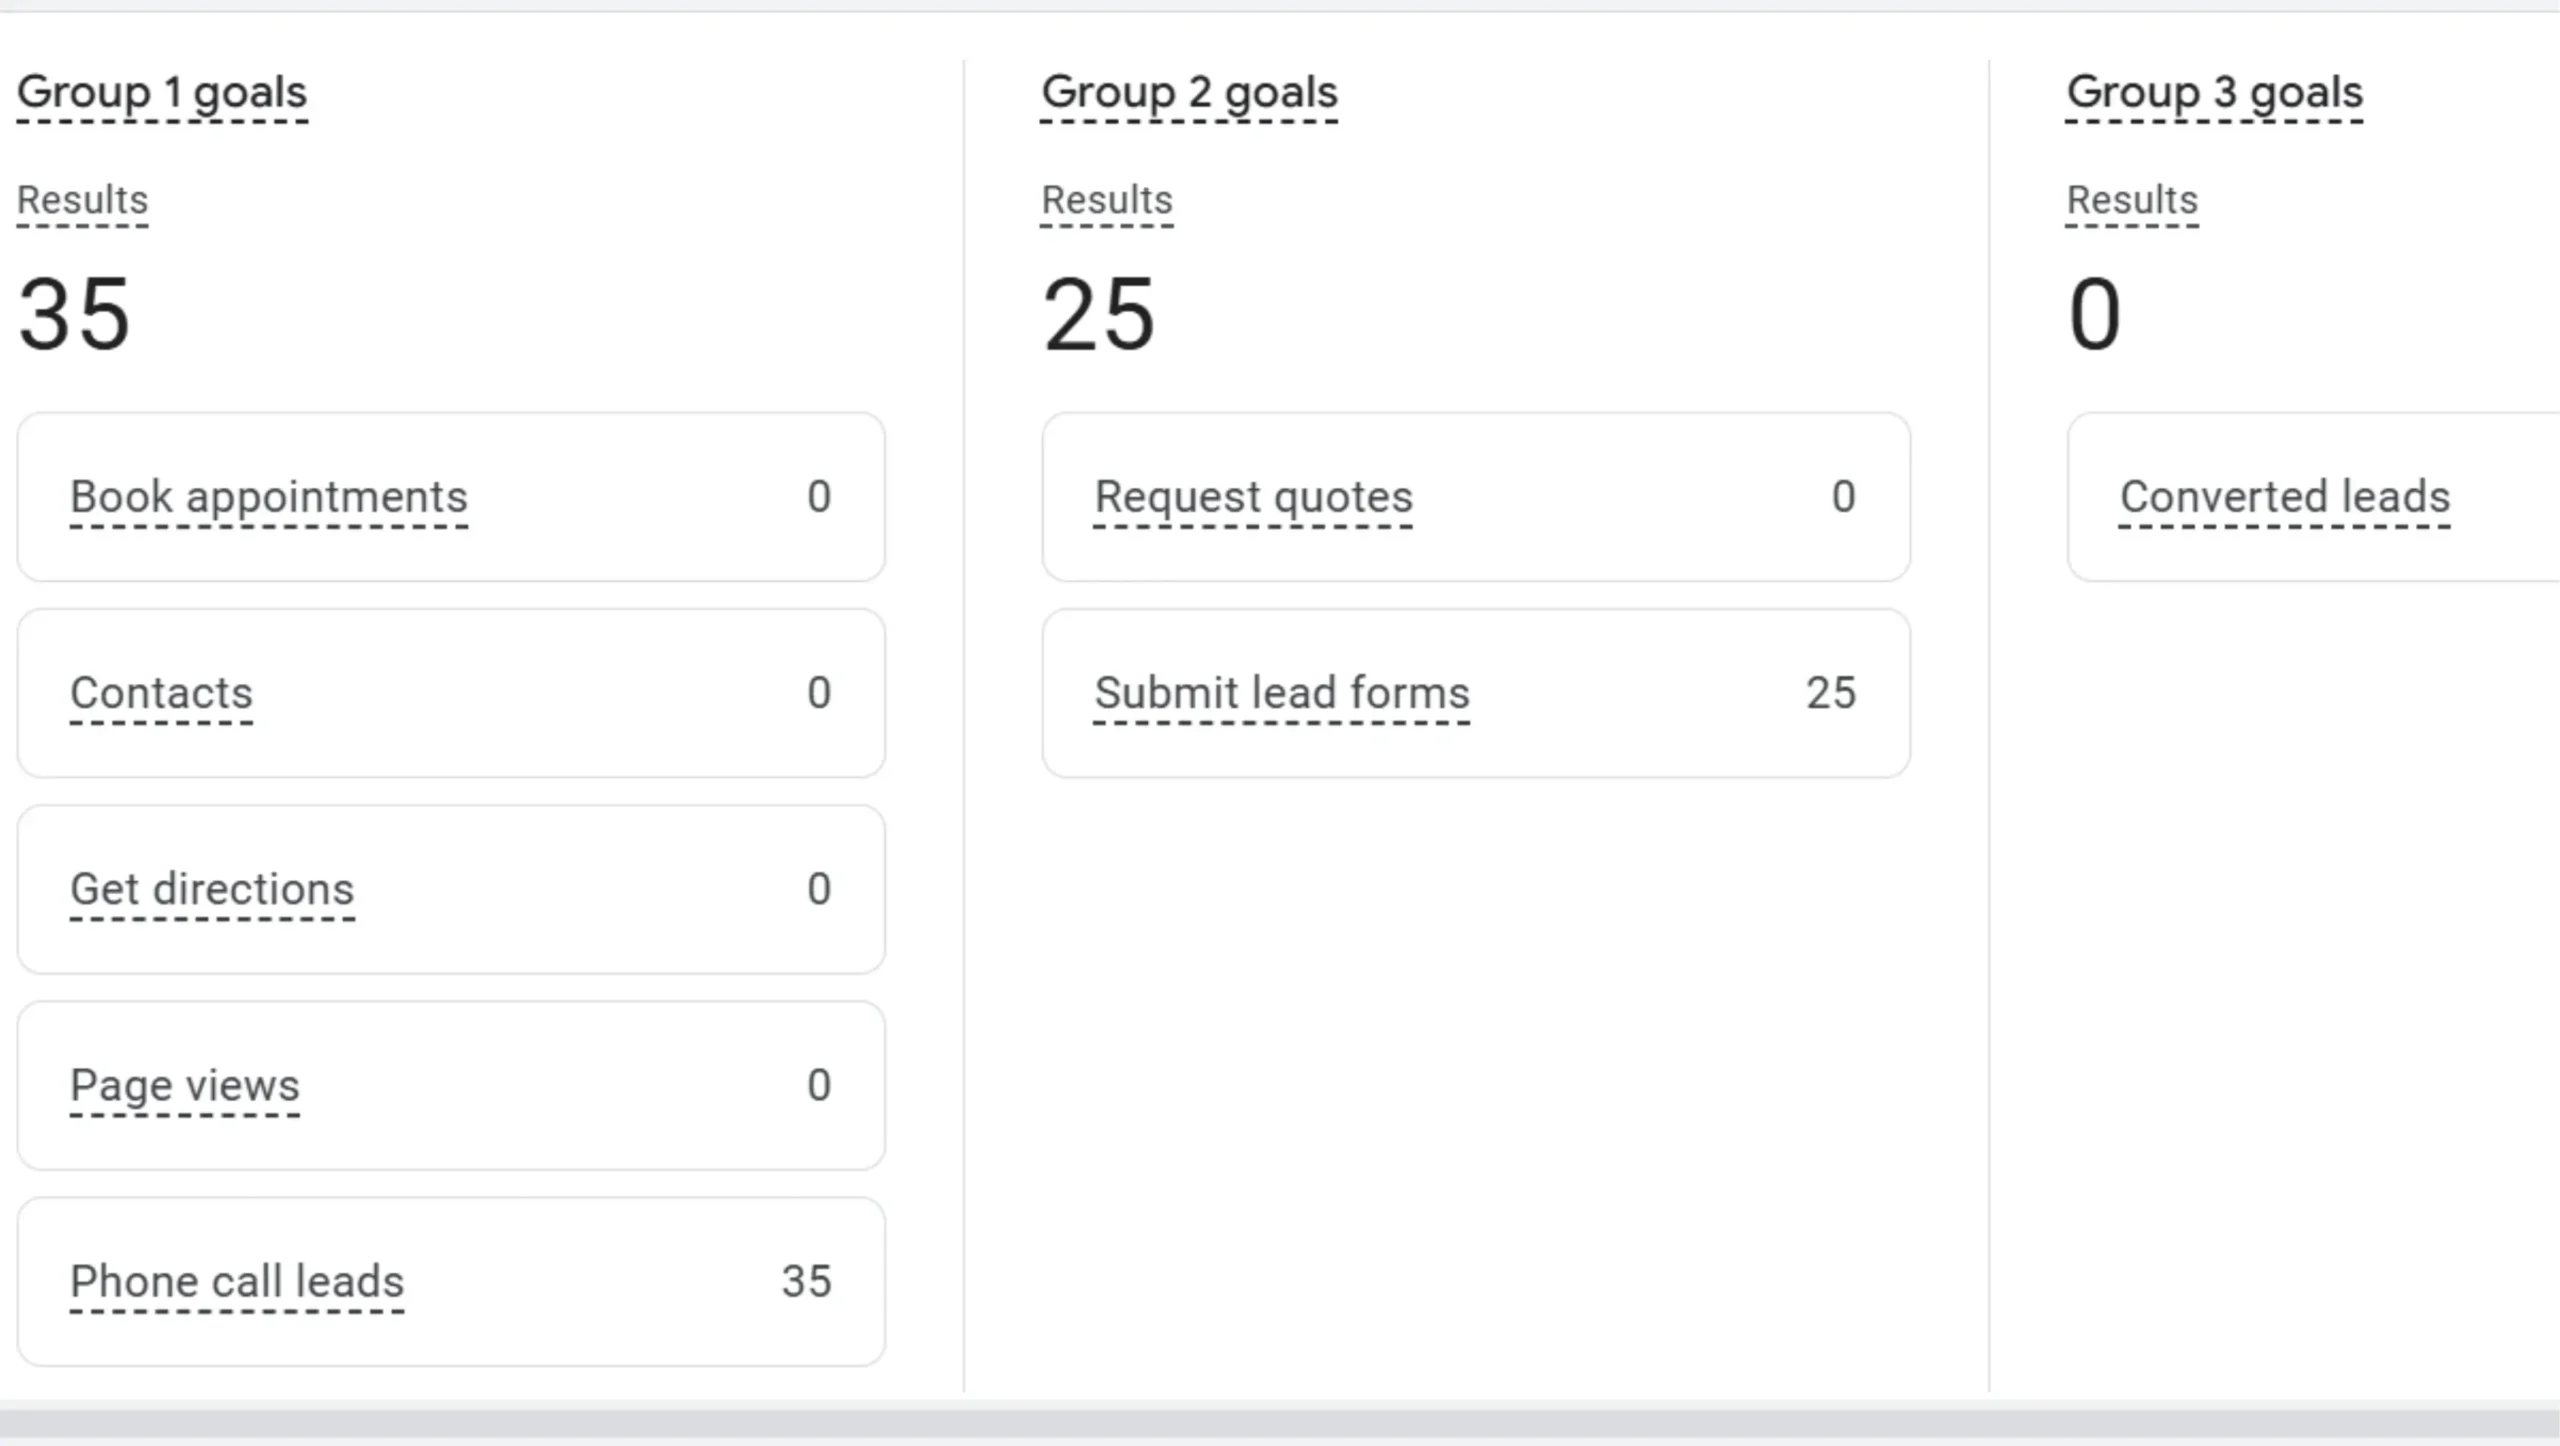This screenshot has height=1446, width=2560.
Task: Click the Submit lead forms count 25
Action: [x=1831, y=693]
